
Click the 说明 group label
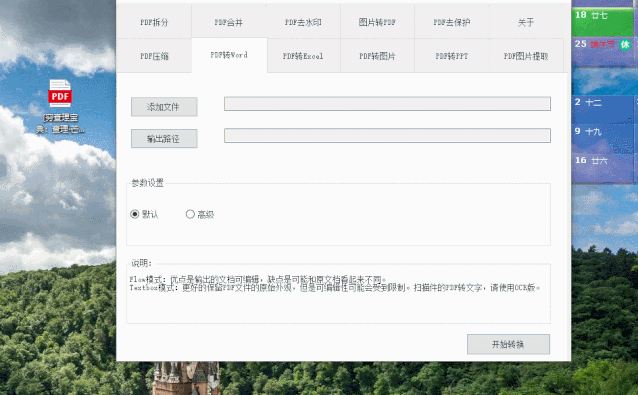(x=141, y=263)
